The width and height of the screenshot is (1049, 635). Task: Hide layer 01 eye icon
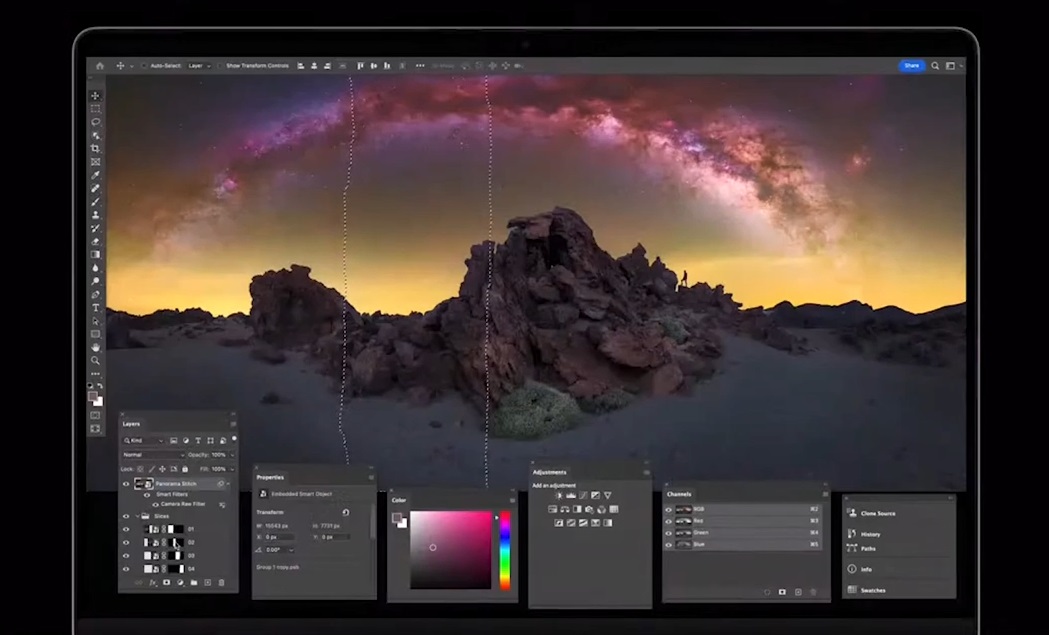coord(126,529)
